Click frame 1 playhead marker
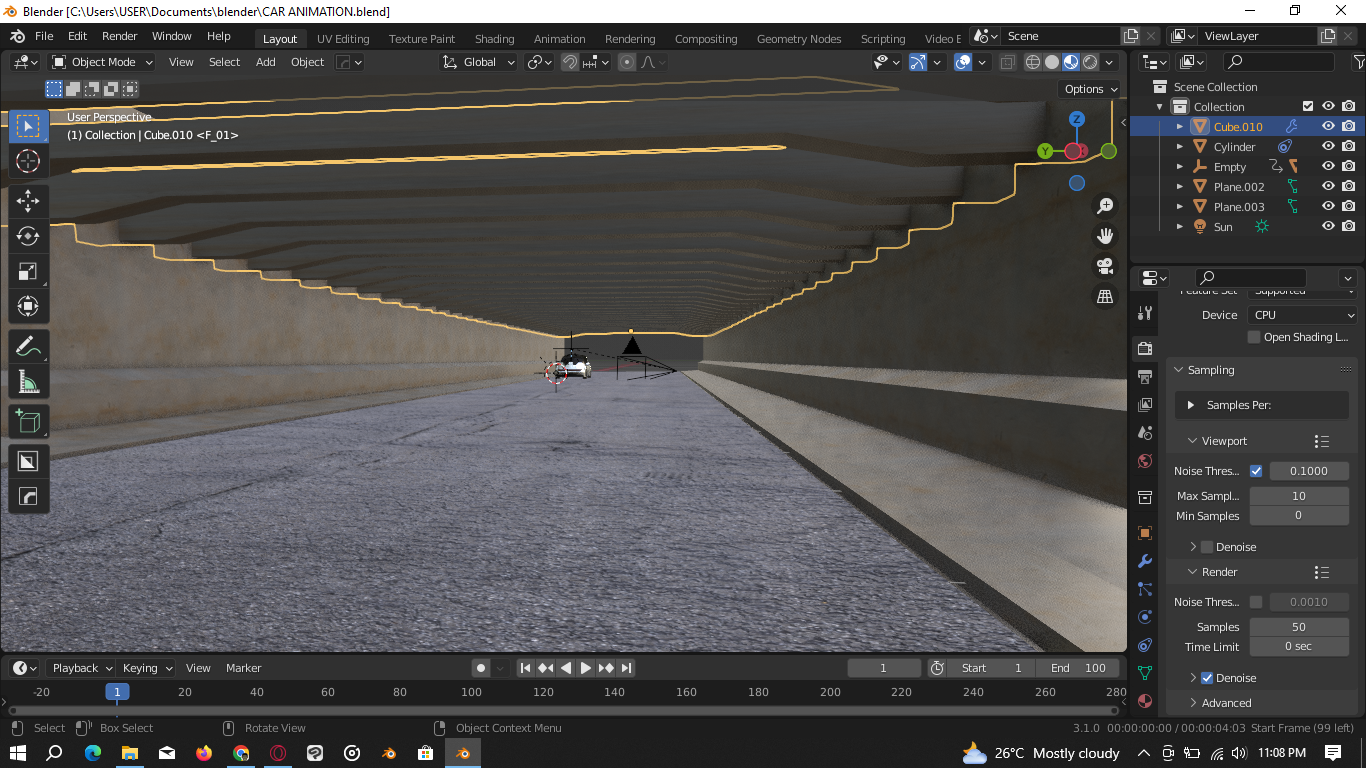 coord(117,692)
